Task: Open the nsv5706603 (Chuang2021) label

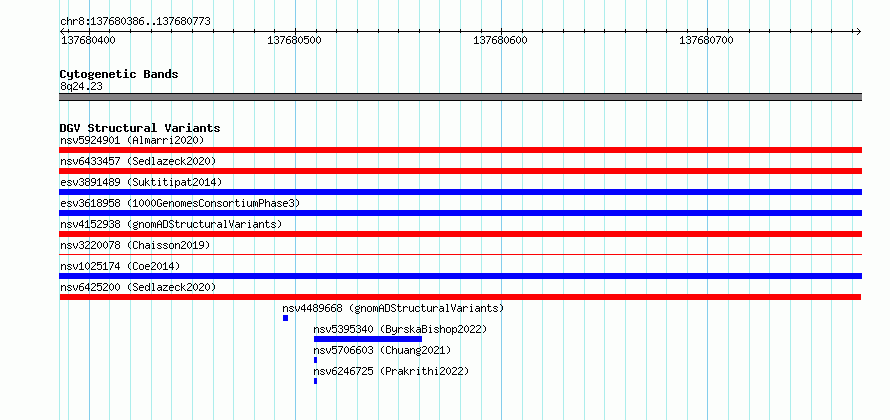Action: pos(382,350)
